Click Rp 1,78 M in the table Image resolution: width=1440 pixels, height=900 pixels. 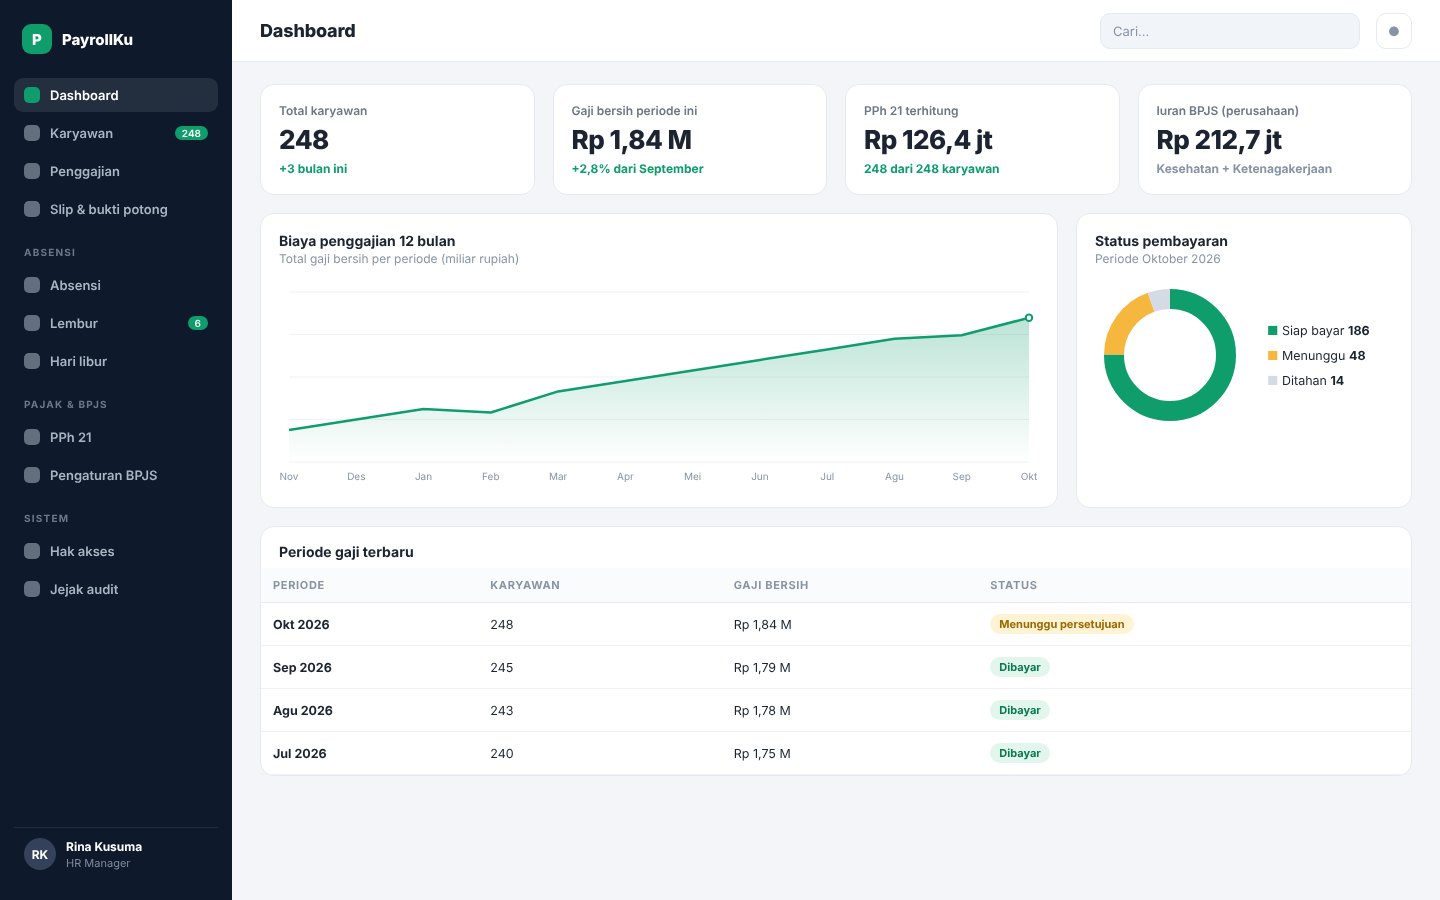click(762, 710)
